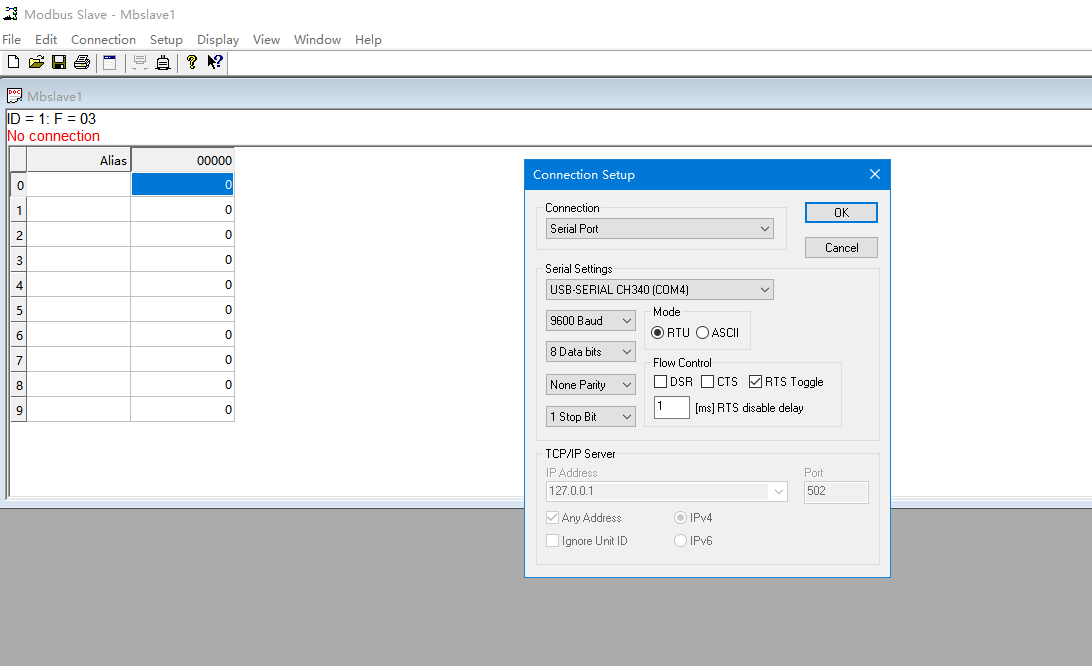The height and width of the screenshot is (666, 1092).
Task: Click the New document toolbar icon
Action: point(13,62)
